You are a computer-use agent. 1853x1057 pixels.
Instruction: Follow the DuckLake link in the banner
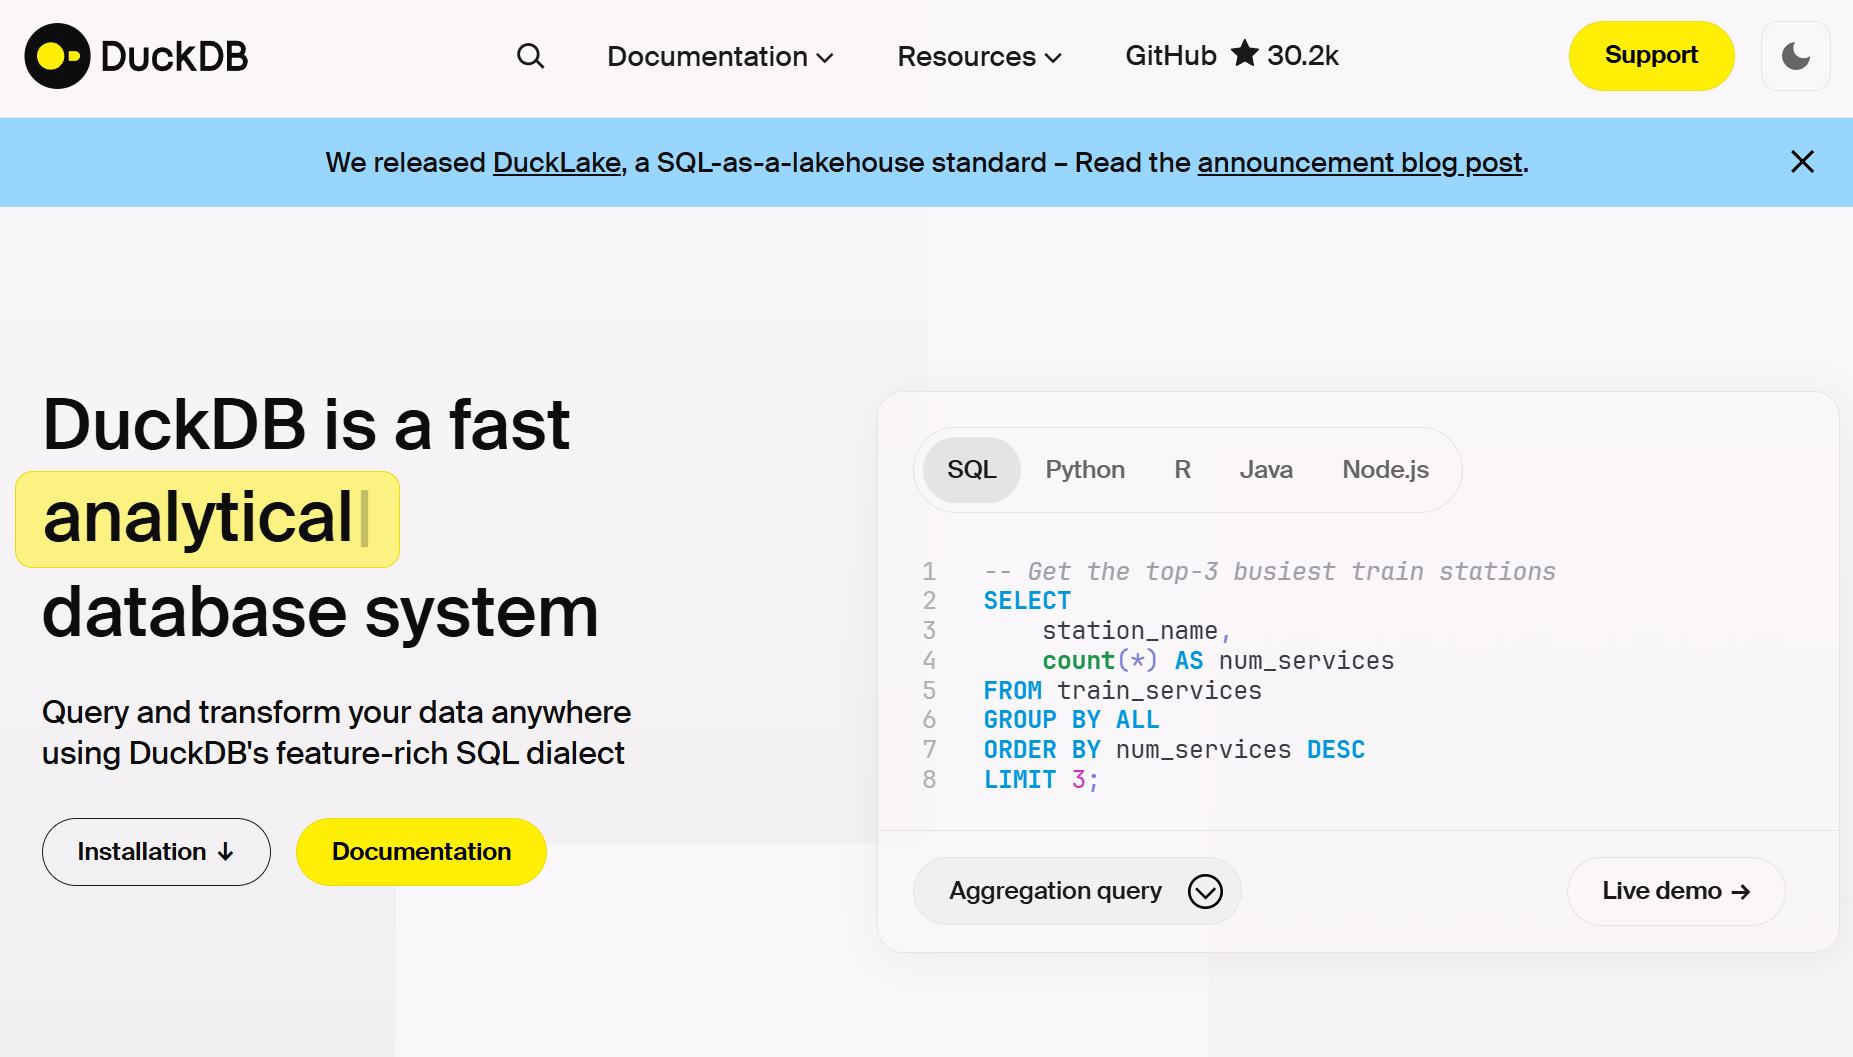tap(557, 162)
